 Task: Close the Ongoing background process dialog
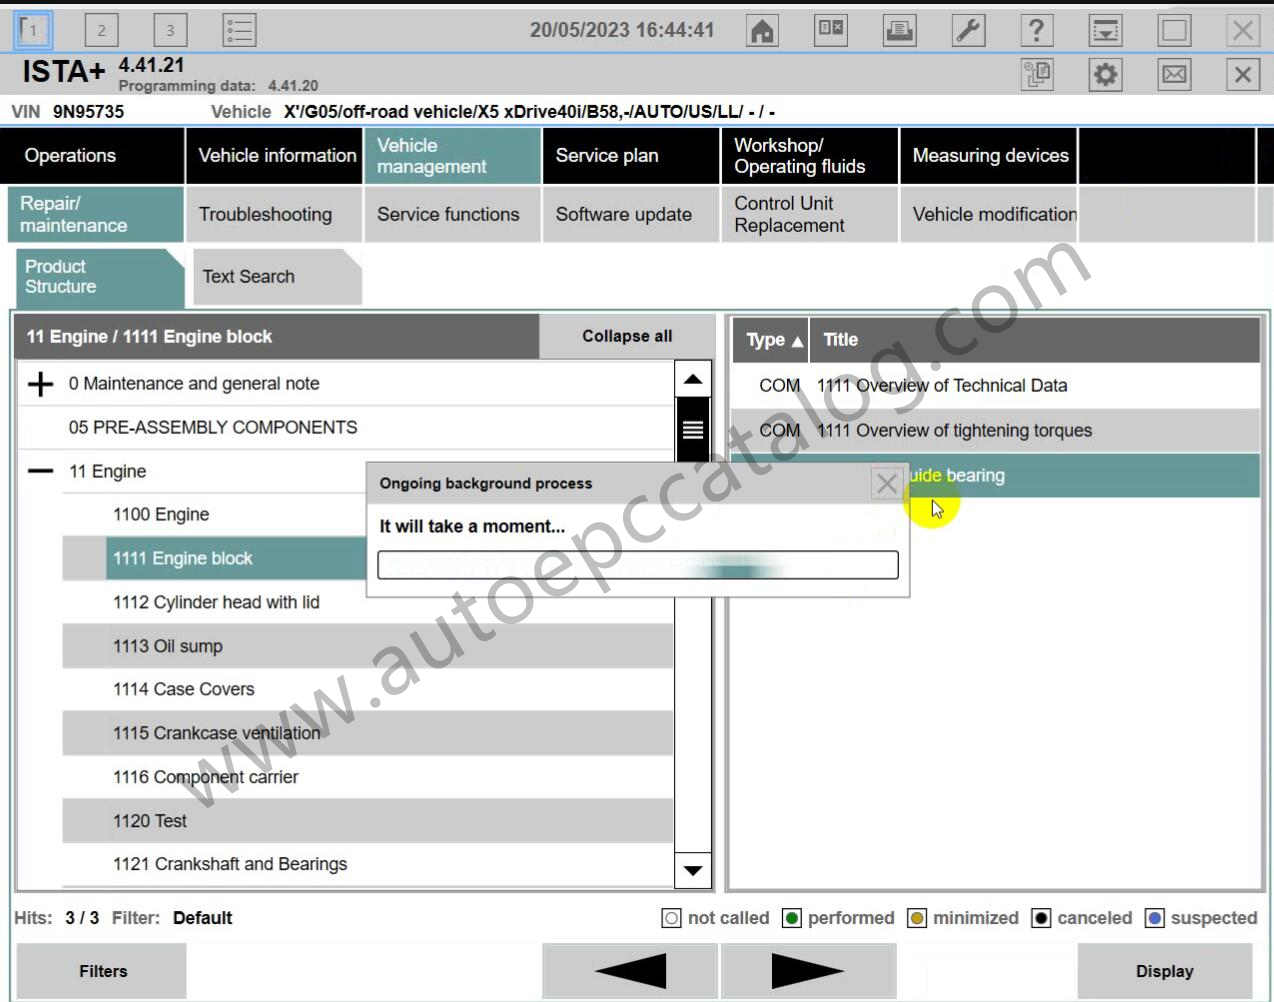click(x=886, y=484)
